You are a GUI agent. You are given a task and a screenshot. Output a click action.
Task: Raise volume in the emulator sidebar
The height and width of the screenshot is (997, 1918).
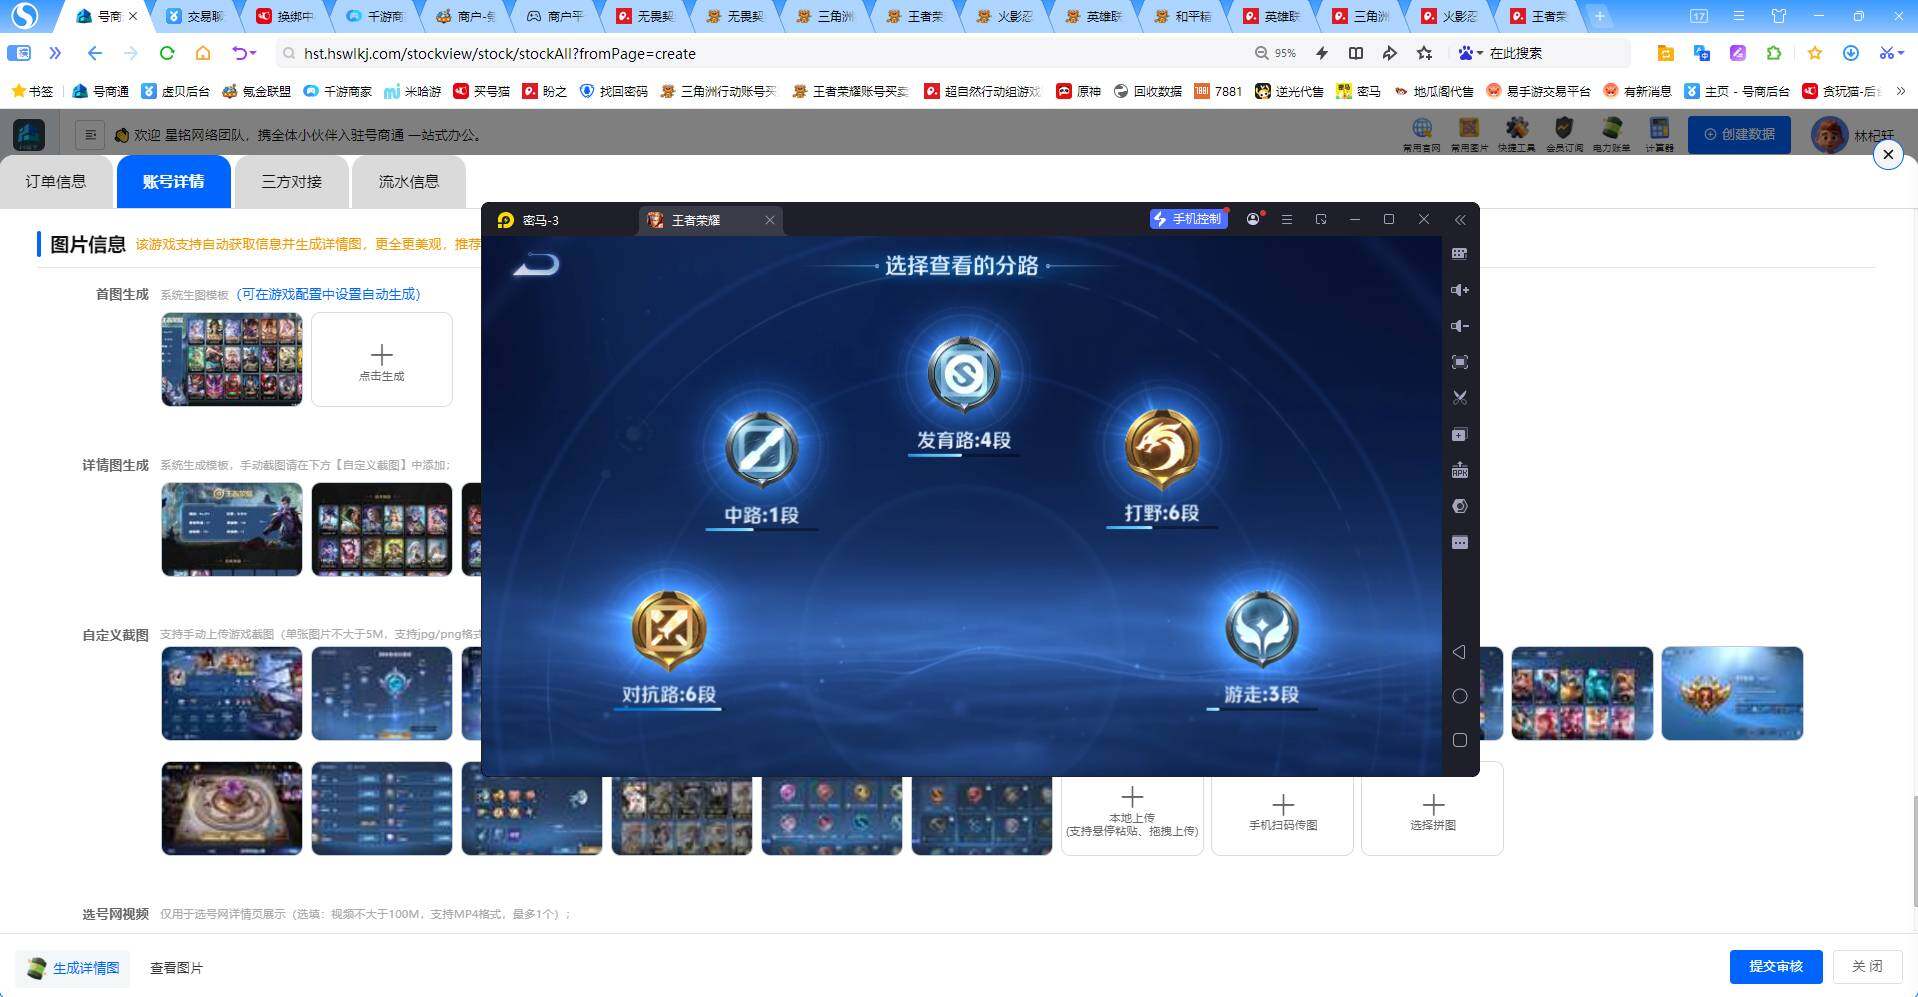tap(1460, 290)
